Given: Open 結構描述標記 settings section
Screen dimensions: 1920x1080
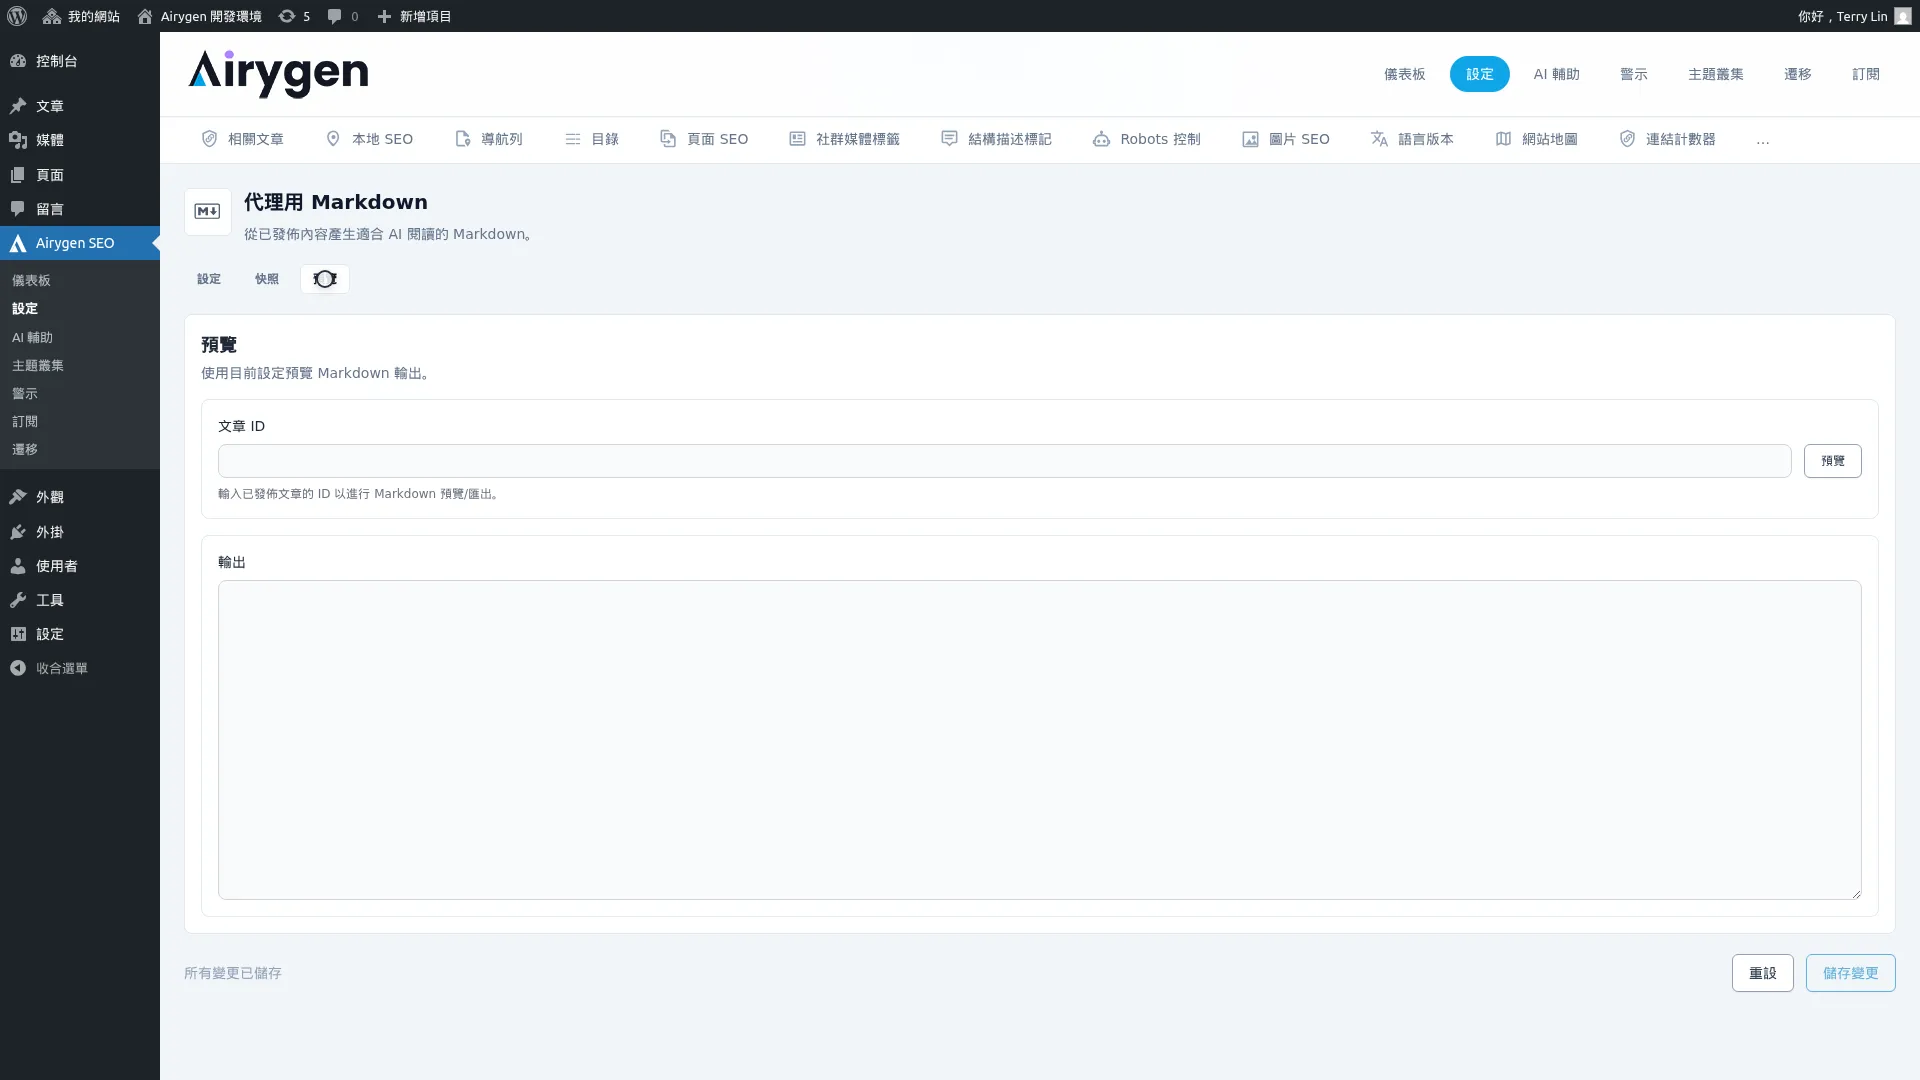Looking at the screenshot, I should coord(996,139).
